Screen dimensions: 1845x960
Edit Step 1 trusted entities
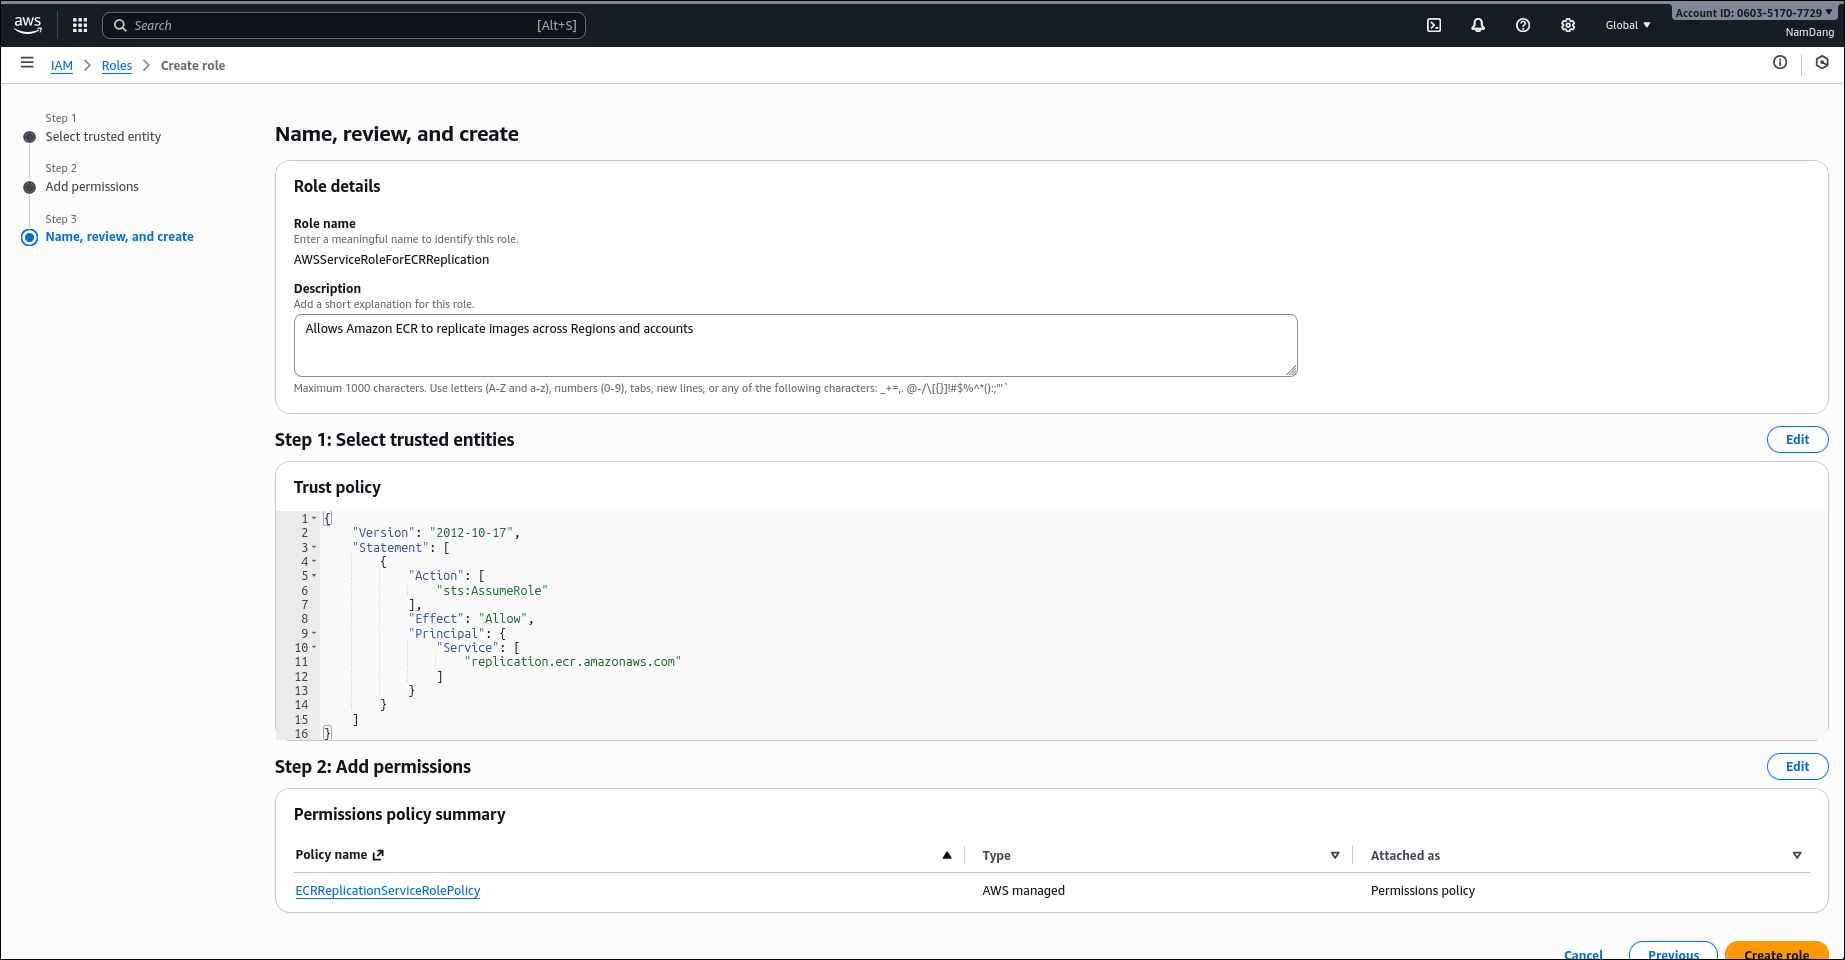click(1797, 440)
